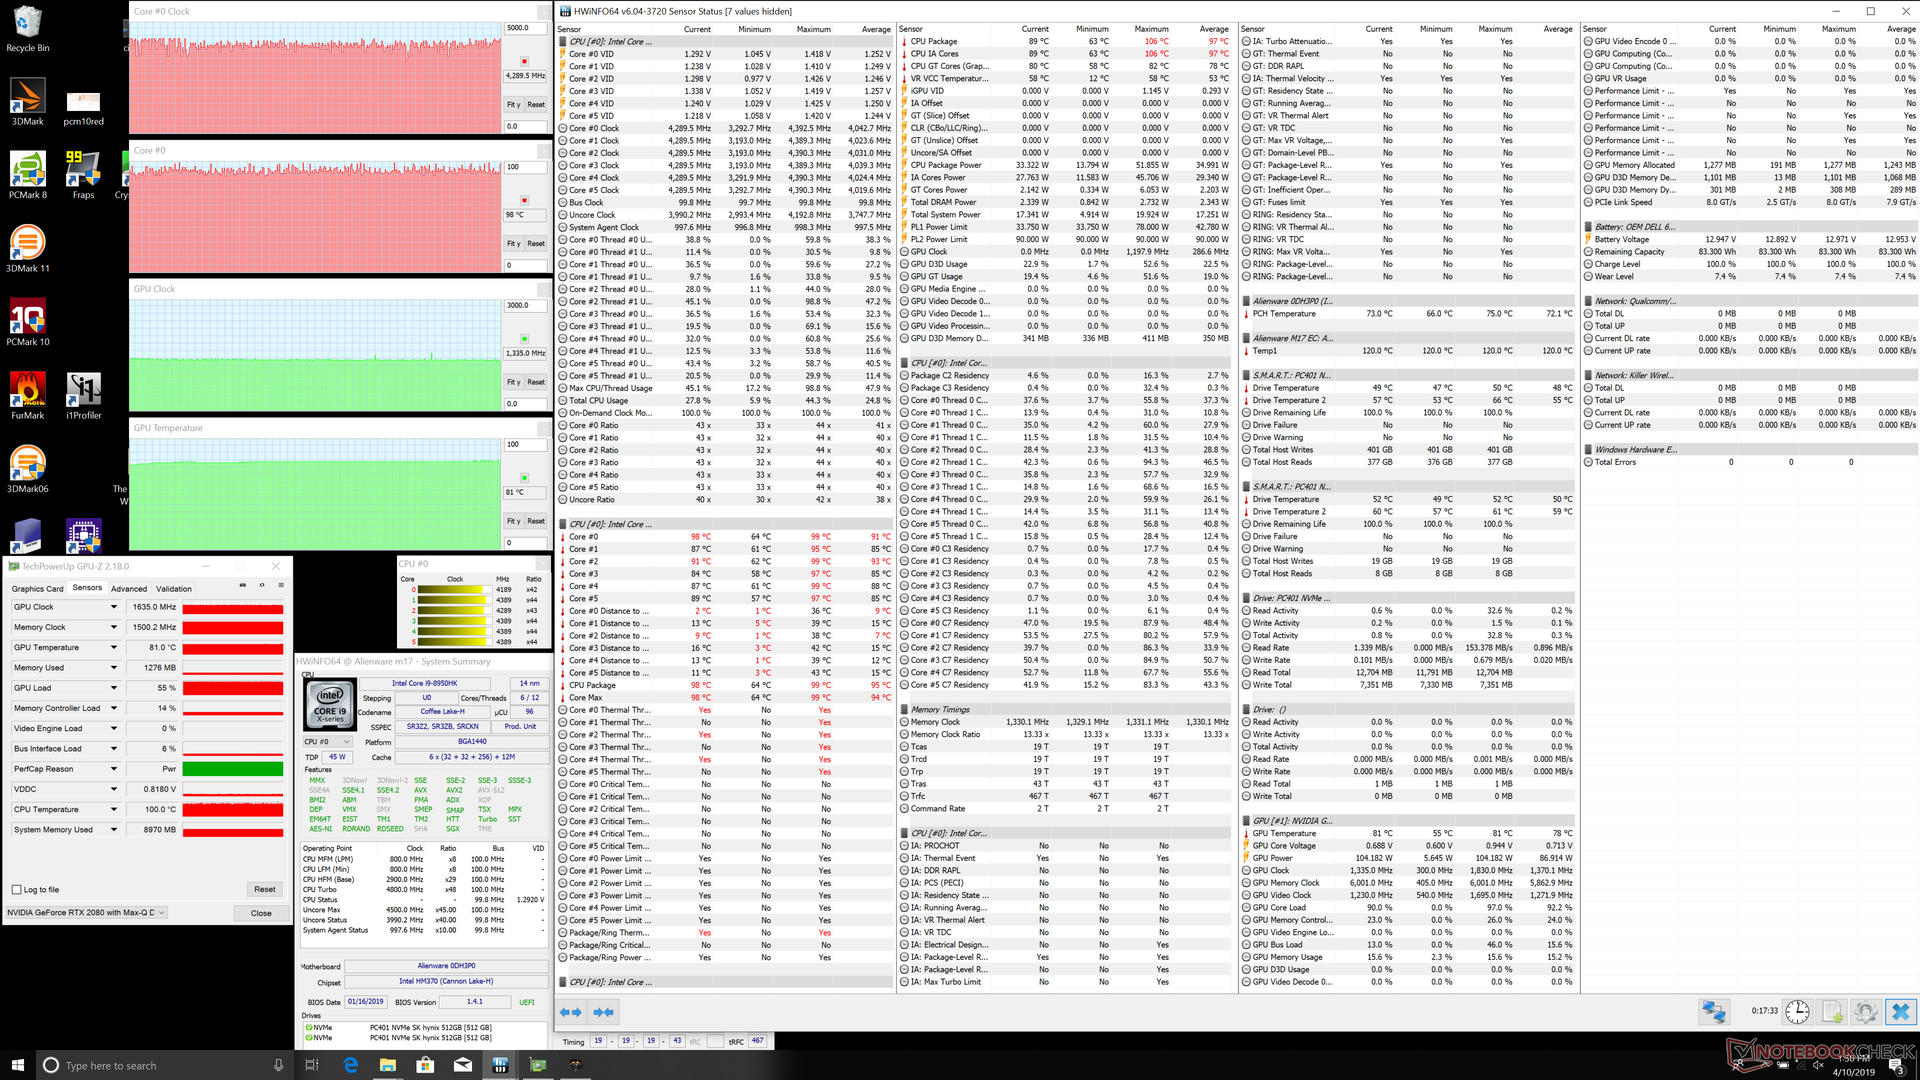
Task: Click the remote network monitors icon
Action: [1714, 1012]
